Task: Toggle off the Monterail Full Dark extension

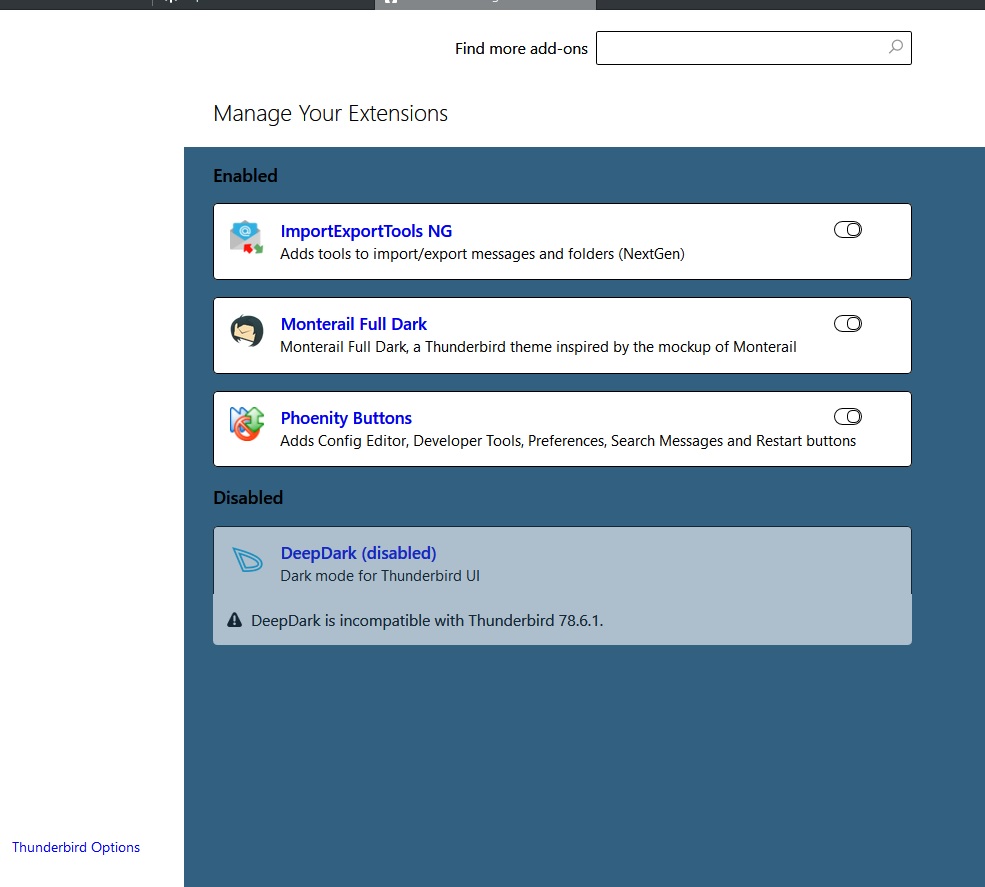Action: click(x=847, y=324)
